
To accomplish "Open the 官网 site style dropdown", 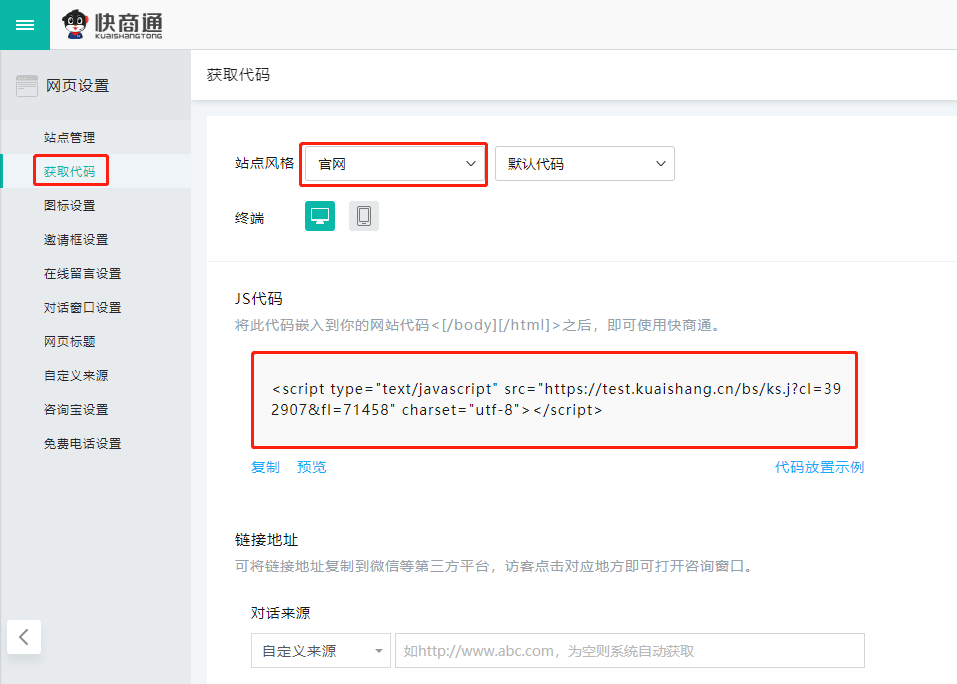I will tap(394, 164).
